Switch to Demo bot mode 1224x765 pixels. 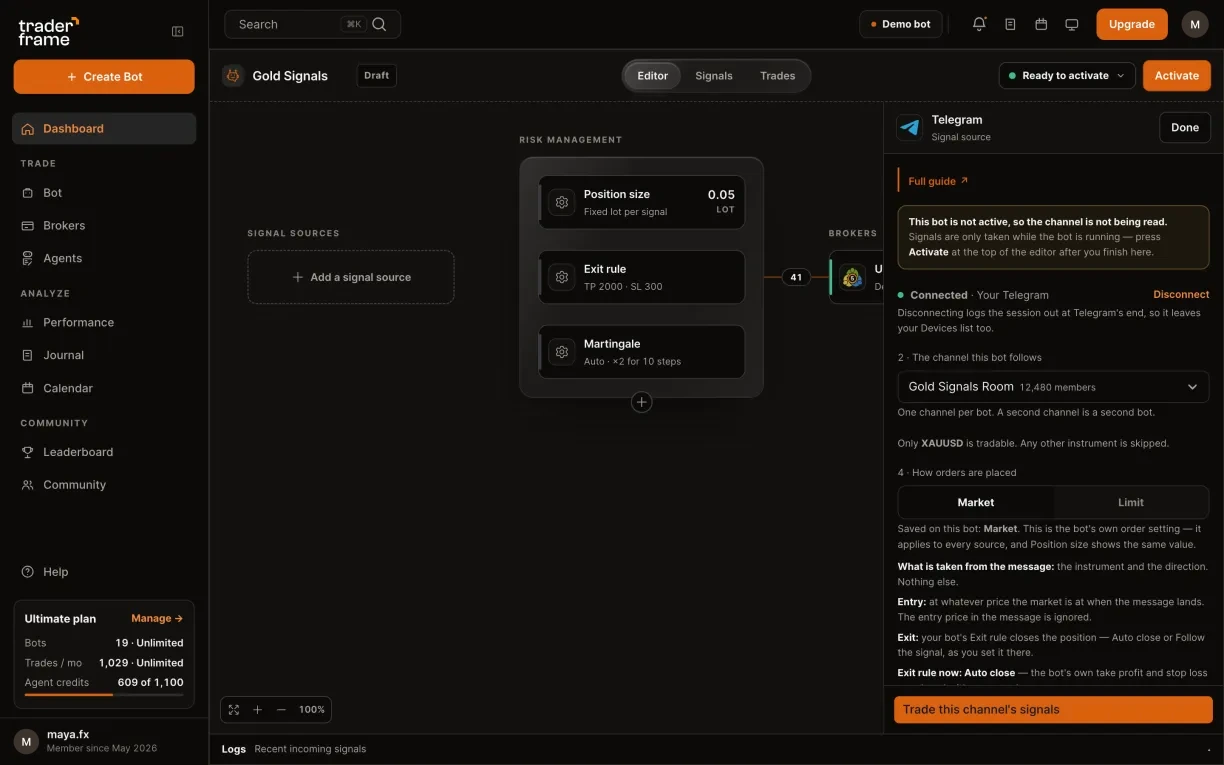click(900, 24)
